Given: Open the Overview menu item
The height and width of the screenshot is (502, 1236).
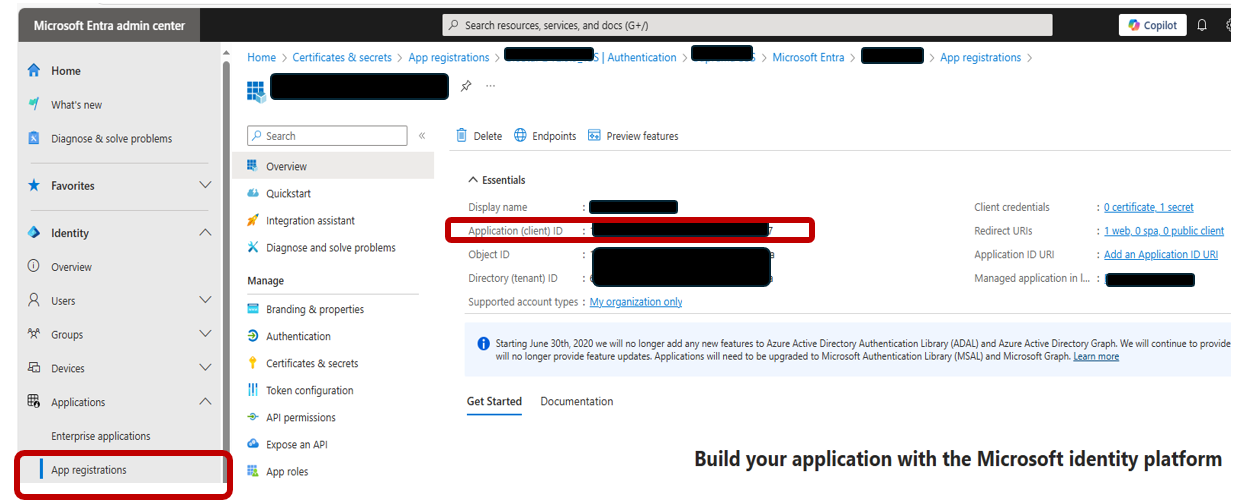Looking at the screenshot, I should [x=333, y=167].
